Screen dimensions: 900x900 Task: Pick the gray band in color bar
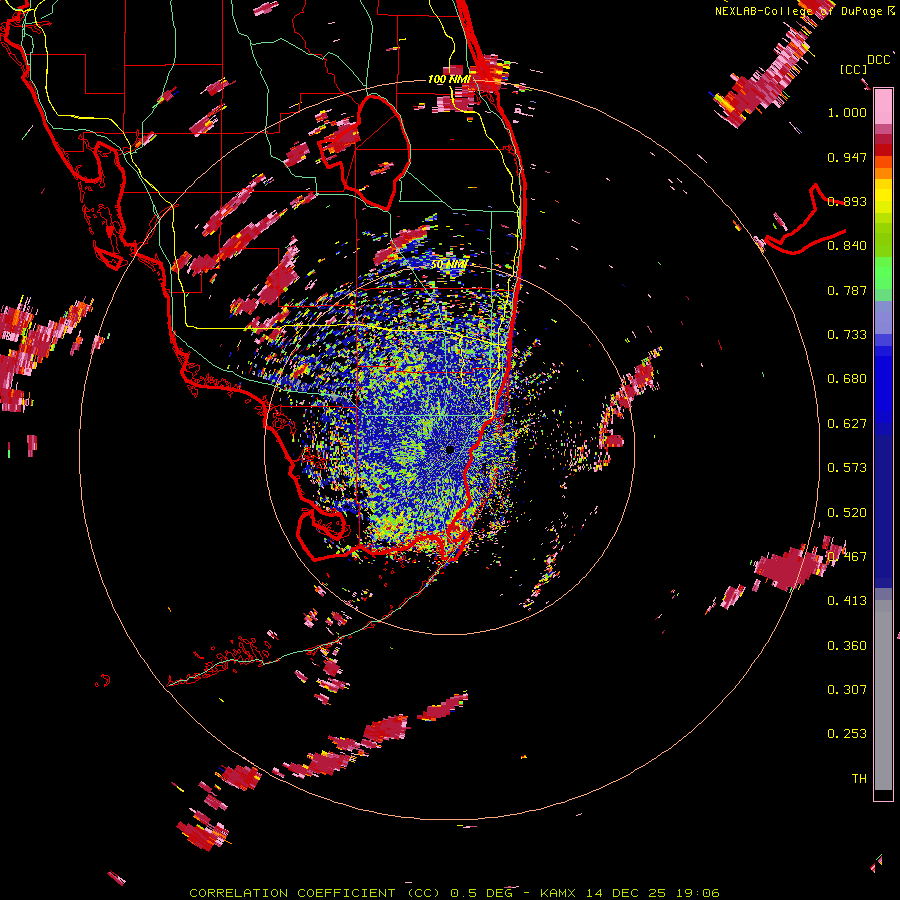883,695
